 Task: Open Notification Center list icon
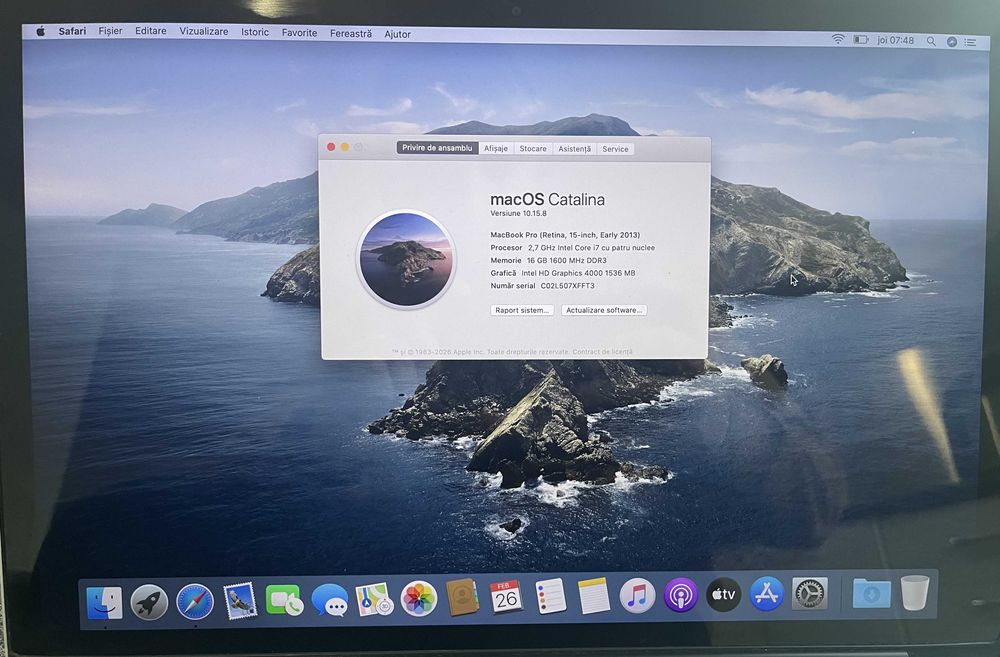[971, 42]
